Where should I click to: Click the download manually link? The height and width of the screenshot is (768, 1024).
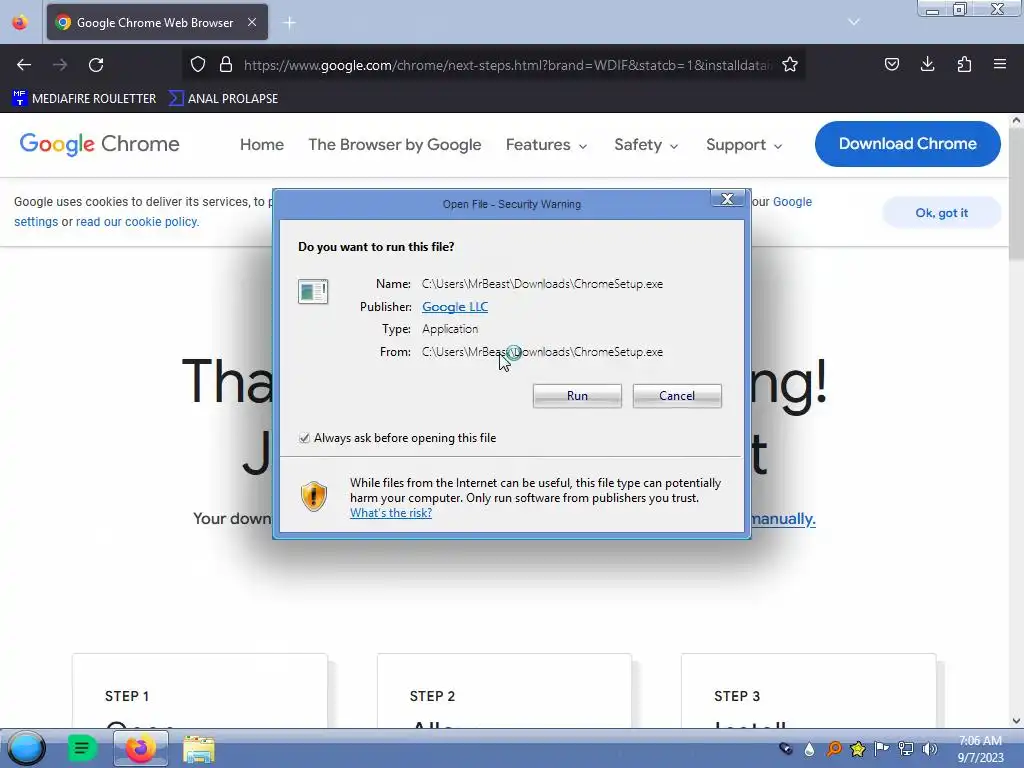tap(783, 519)
